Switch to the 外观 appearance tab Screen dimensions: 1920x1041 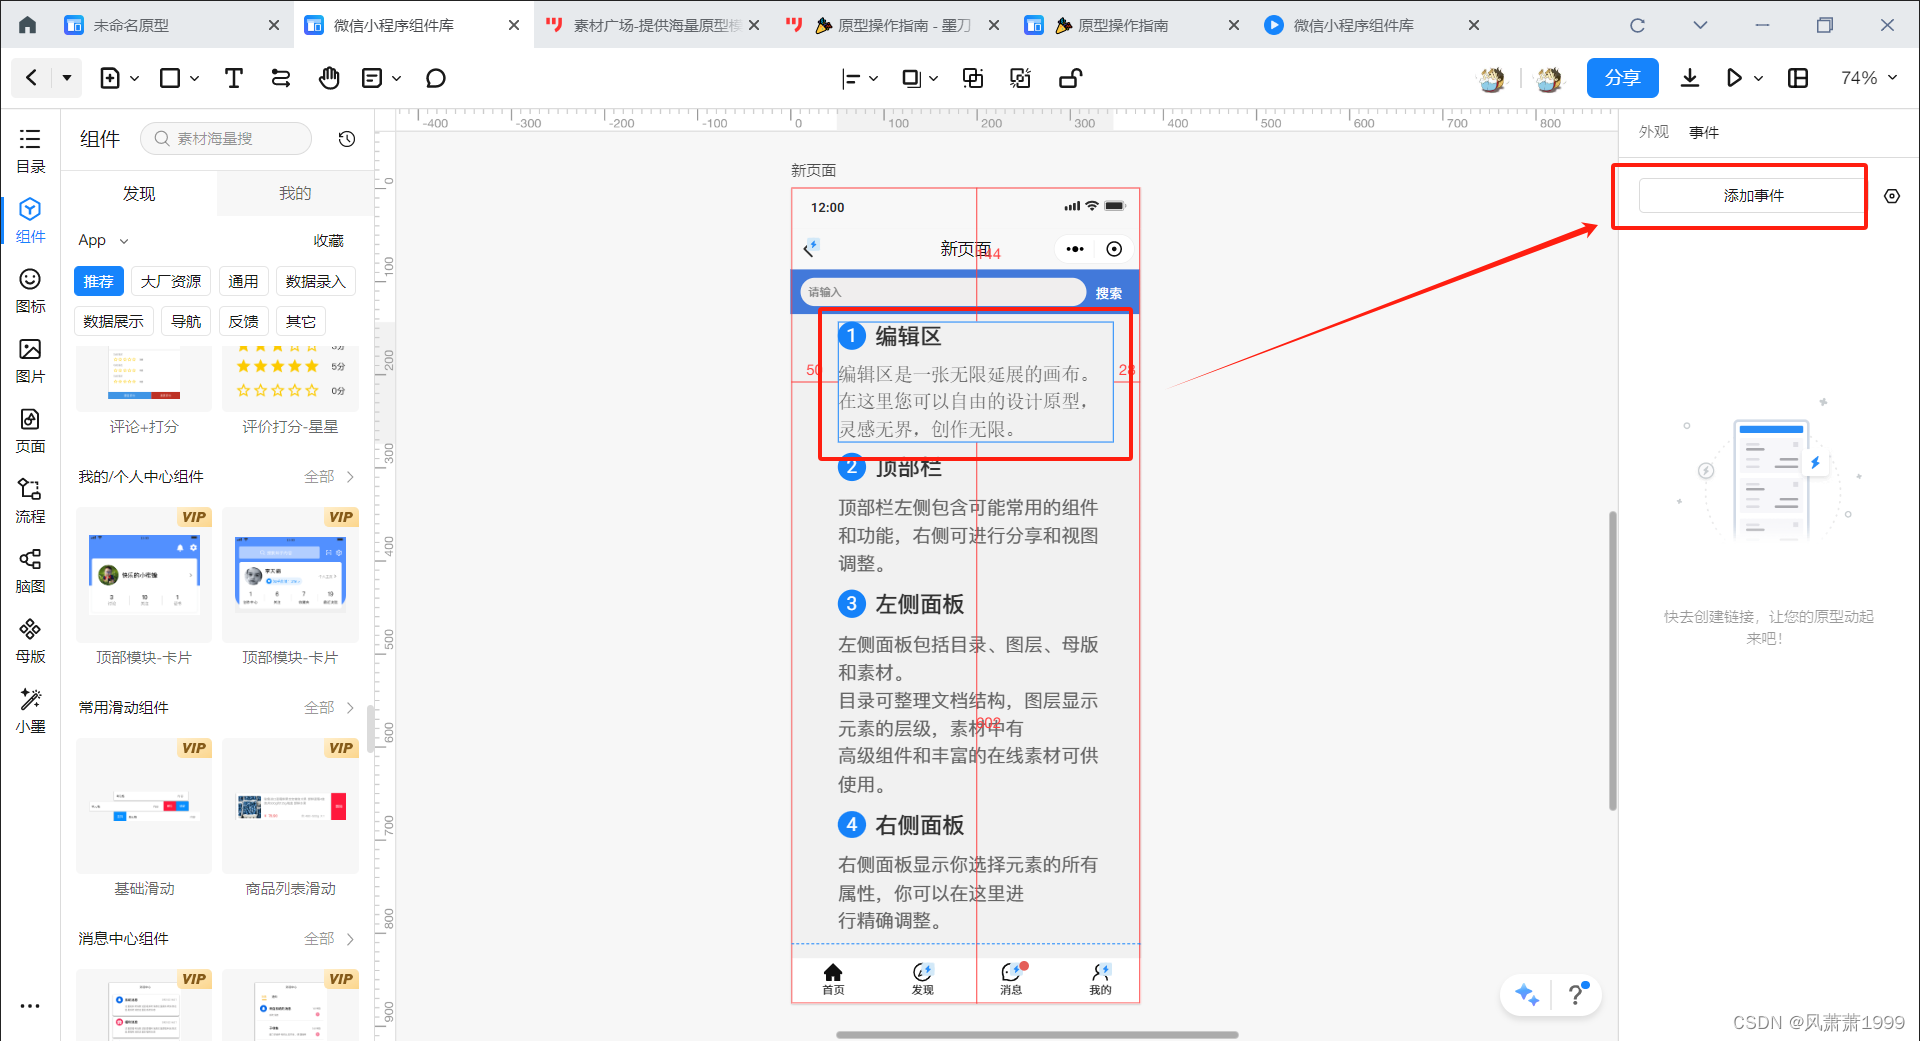(x=1654, y=132)
